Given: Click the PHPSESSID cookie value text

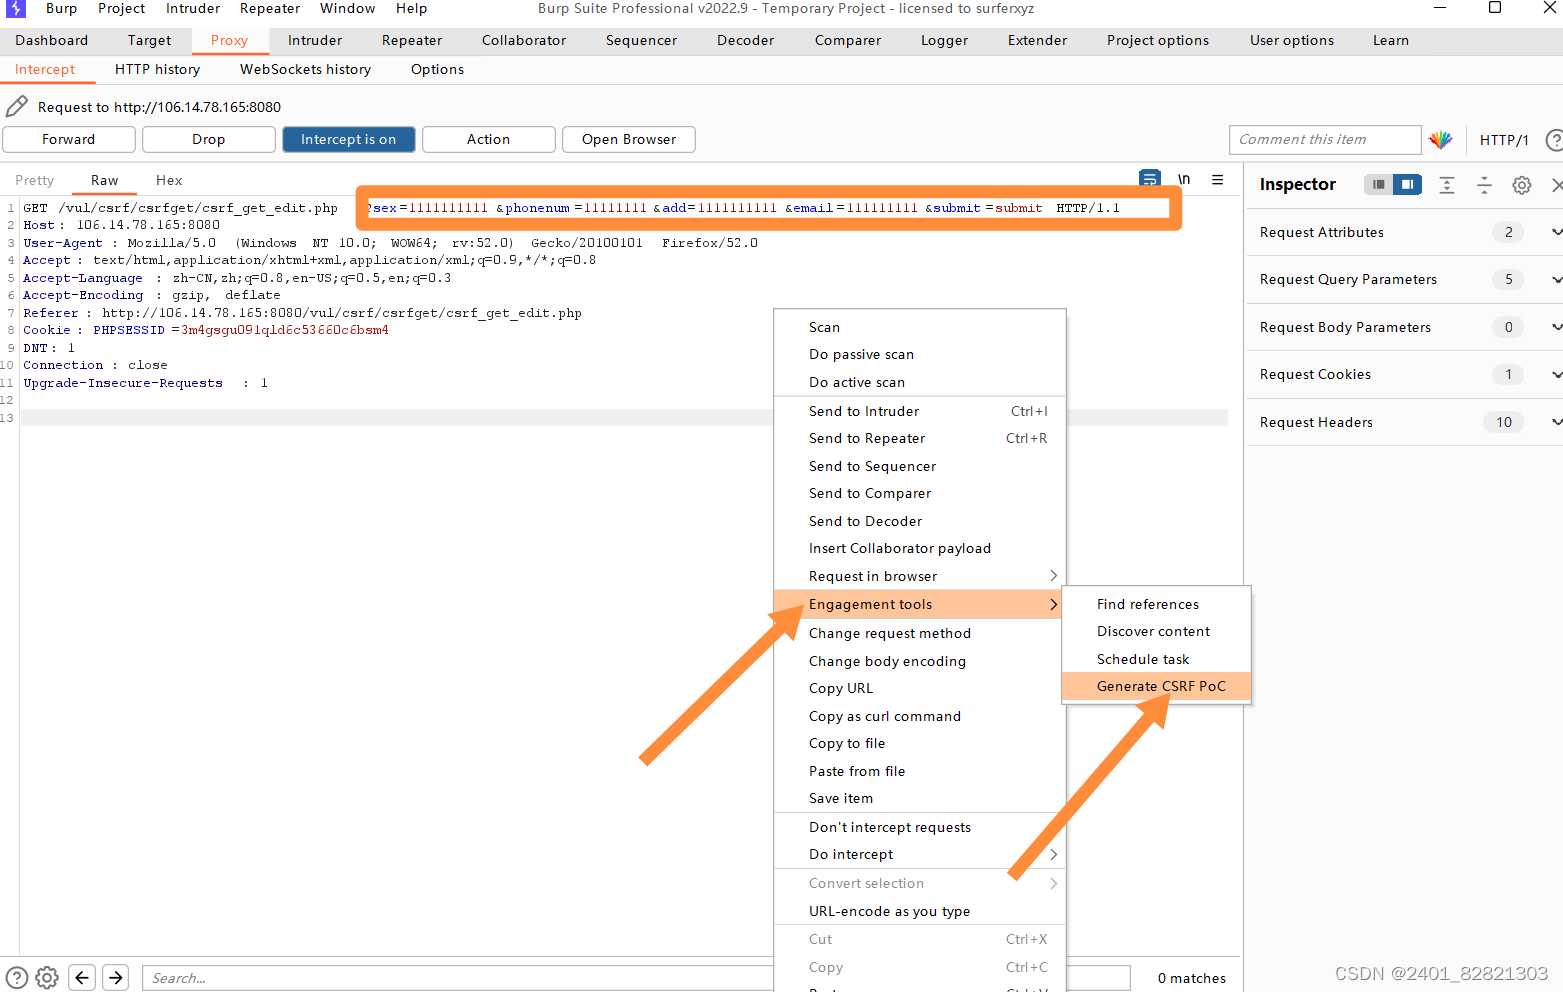Looking at the screenshot, I should (285, 330).
